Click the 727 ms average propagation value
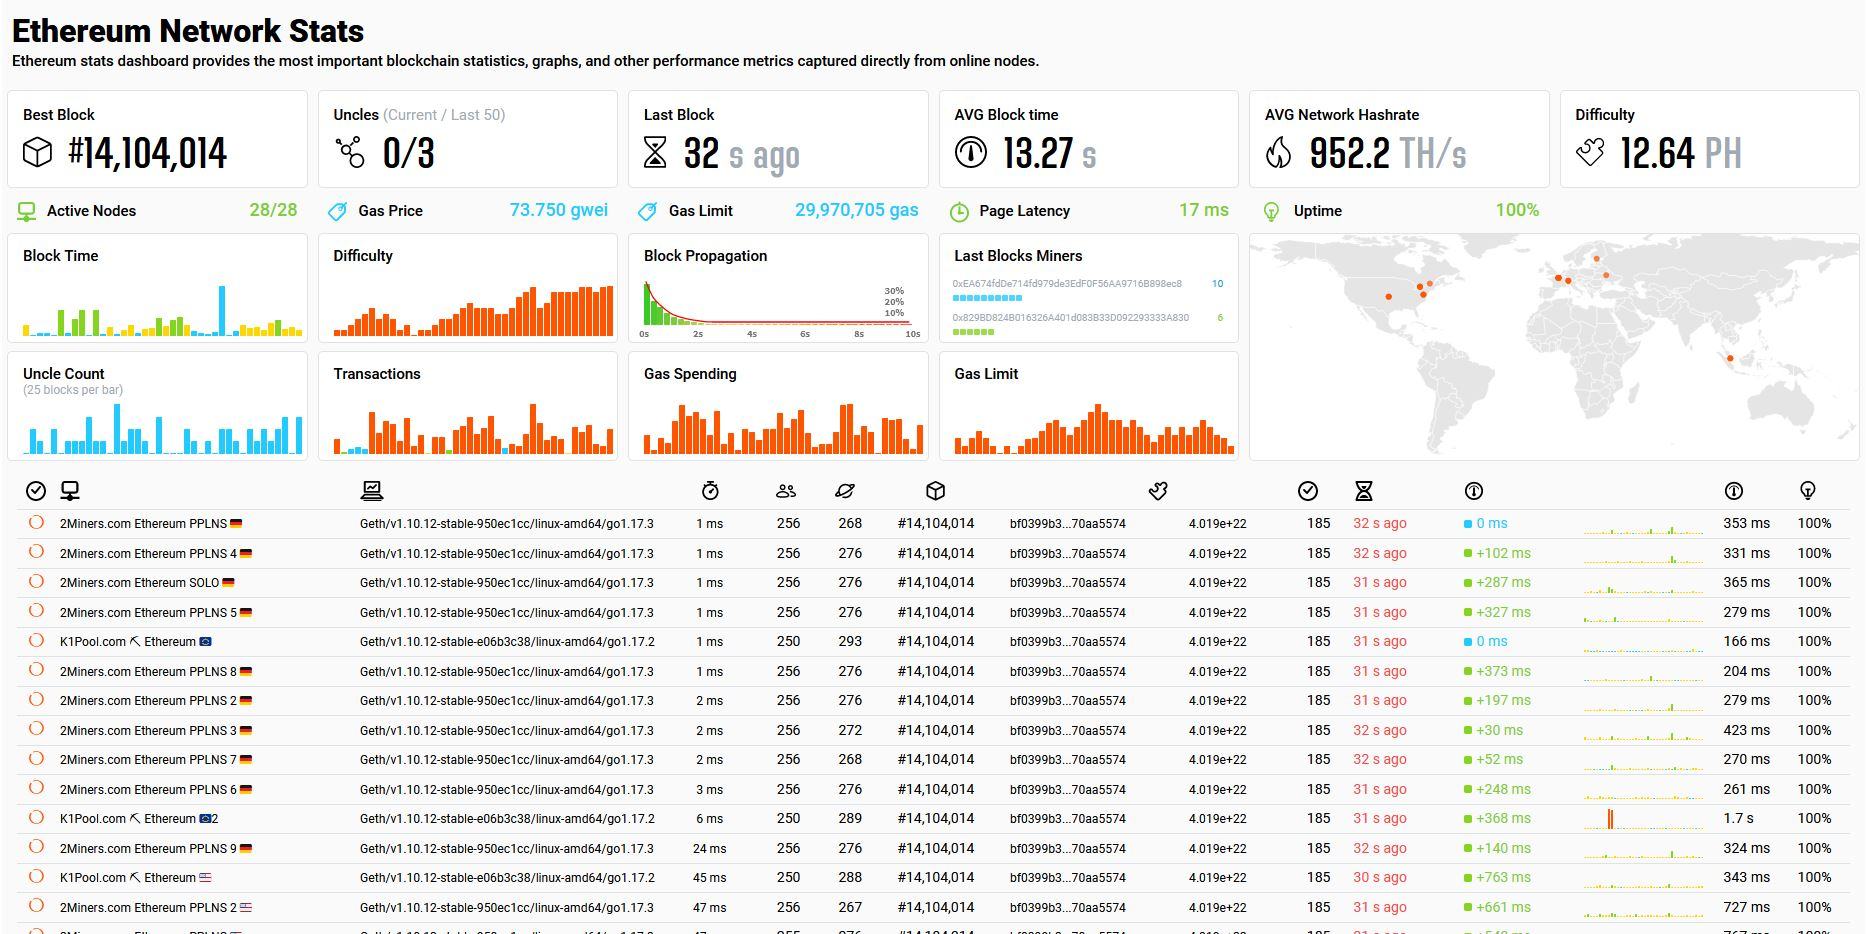Image resolution: width=1866 pixels, height=934 pixels. pyautogui.click(x=1746, y=907)
